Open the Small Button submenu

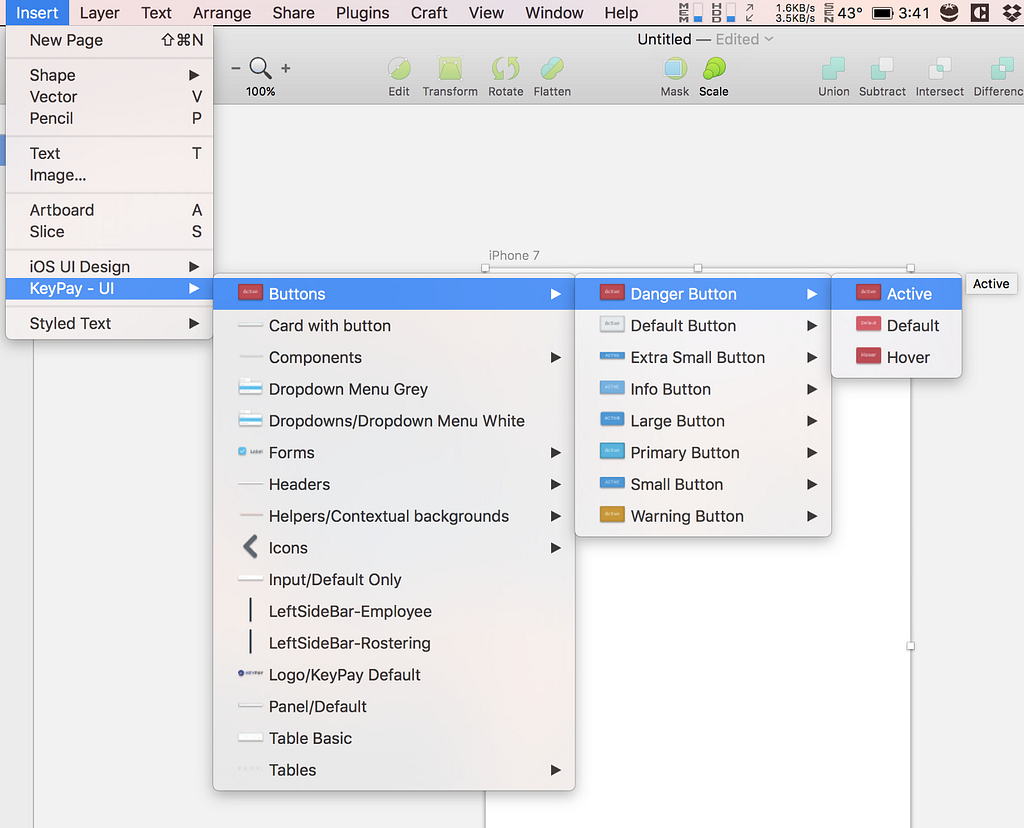703,485
